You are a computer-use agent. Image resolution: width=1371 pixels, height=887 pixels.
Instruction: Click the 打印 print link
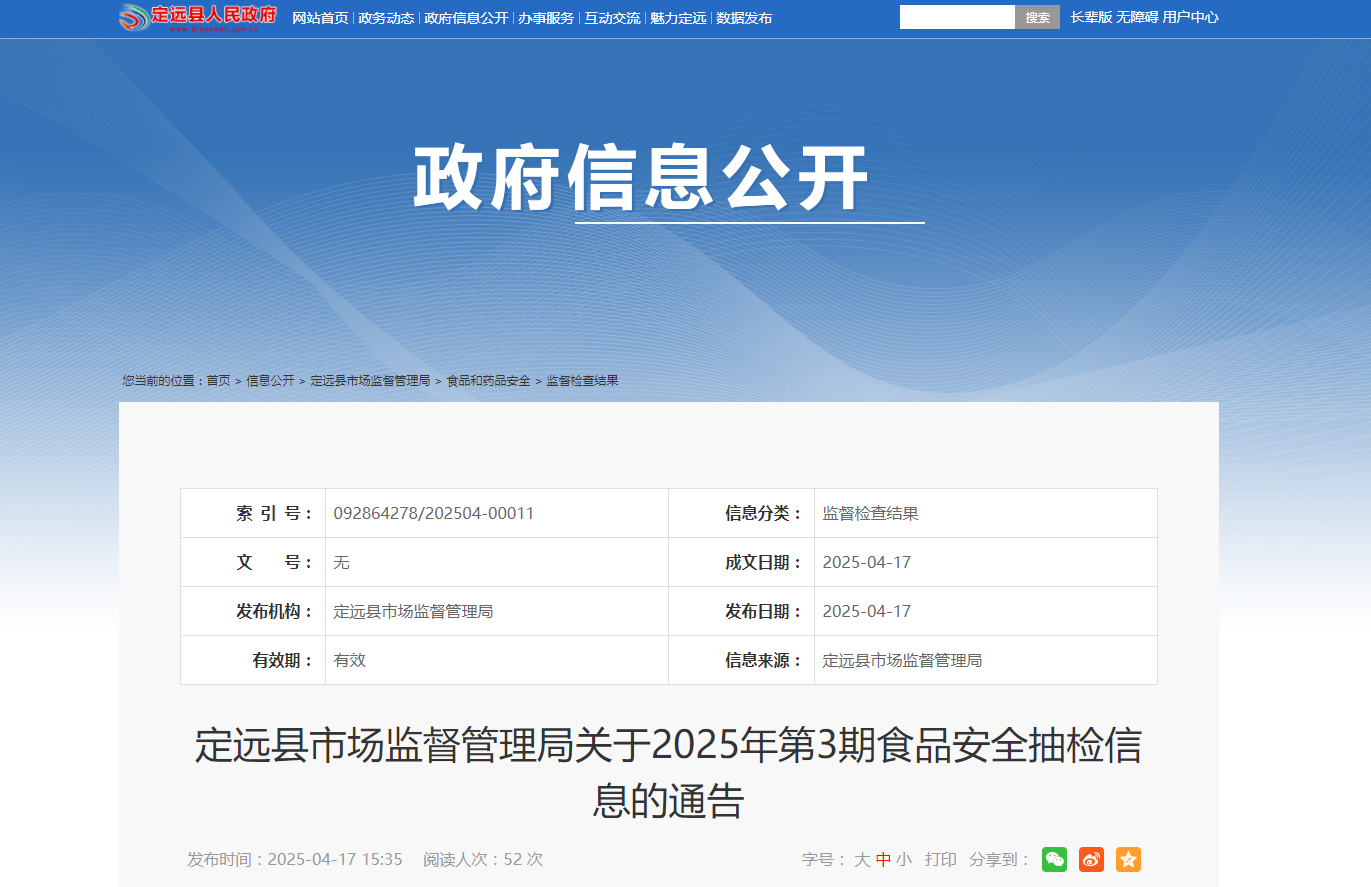[941, 859]
